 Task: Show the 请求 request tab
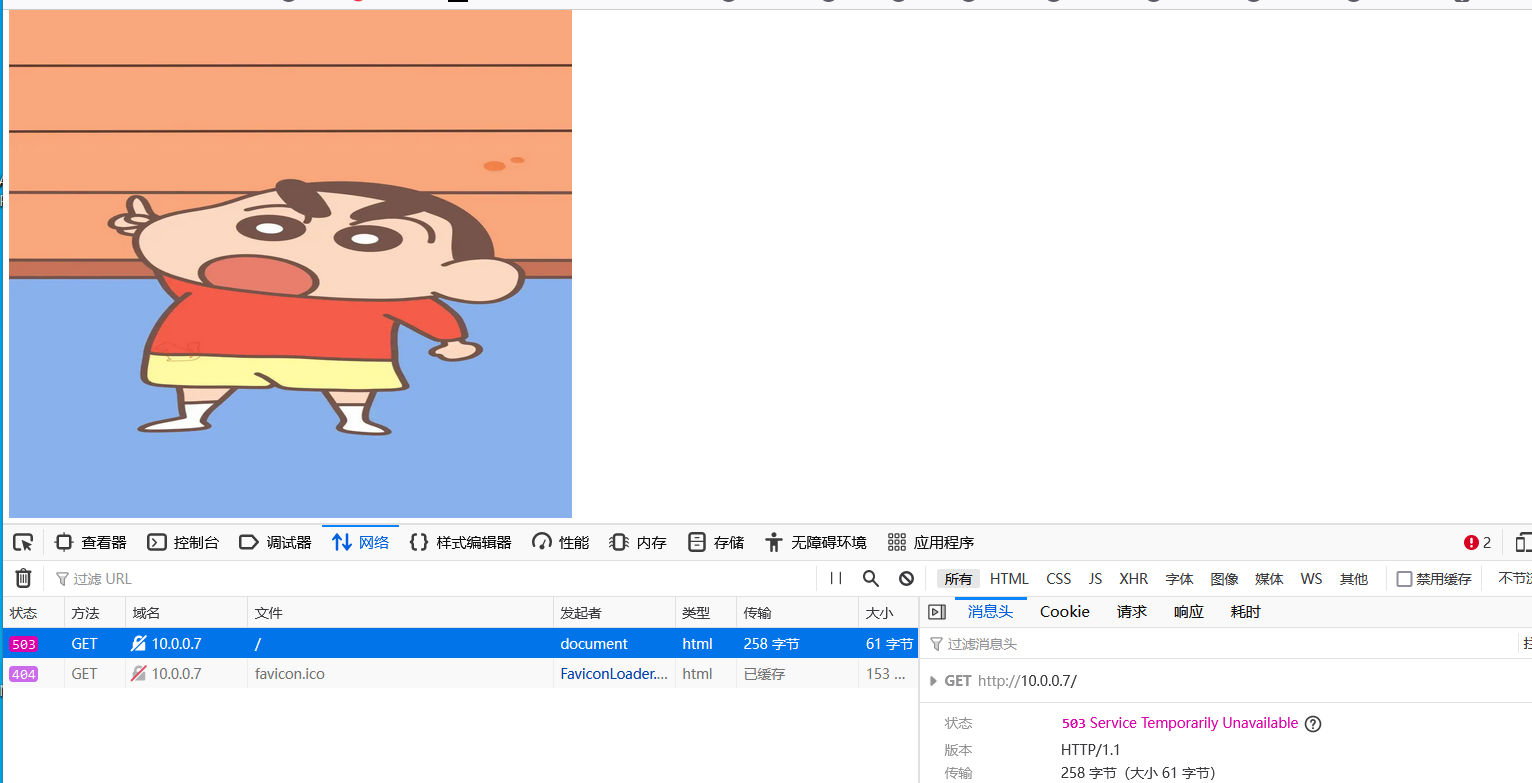[x=1131, y=612]
